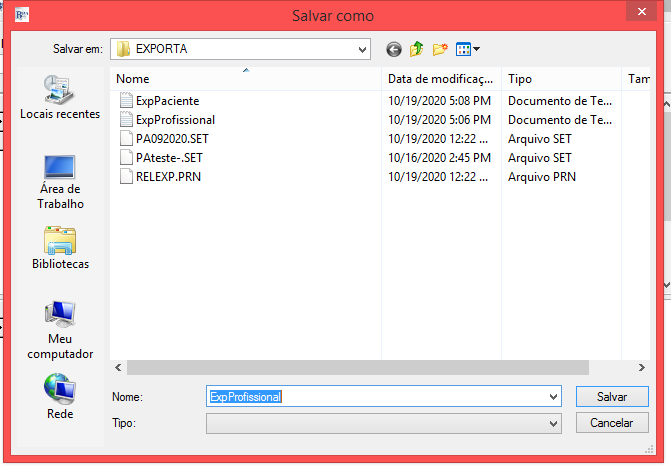Click the horizontal scrollbar right arrow
This screenshot has height=466, width=671.
coord(643,368)
